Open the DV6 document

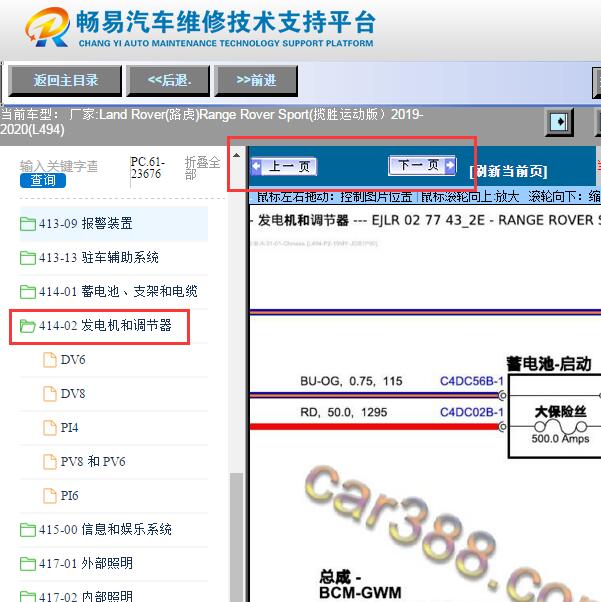point(73,360)
